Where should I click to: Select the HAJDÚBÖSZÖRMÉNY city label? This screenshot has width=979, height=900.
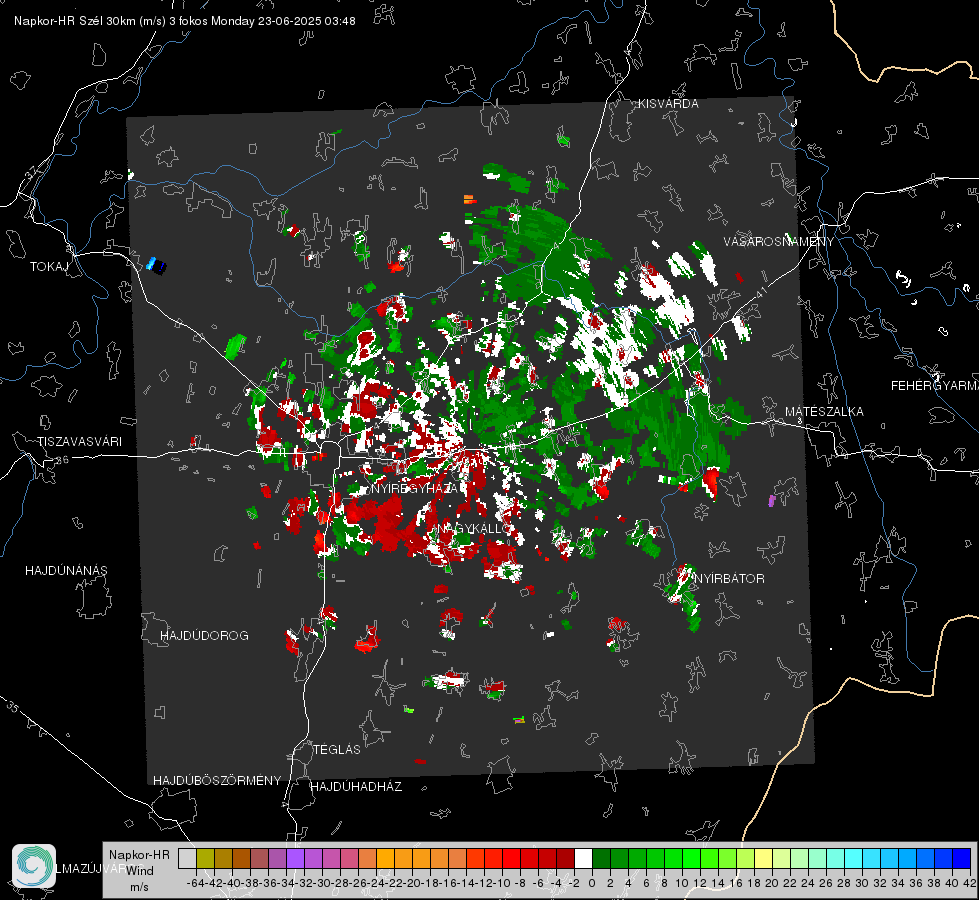pos(217,781)
